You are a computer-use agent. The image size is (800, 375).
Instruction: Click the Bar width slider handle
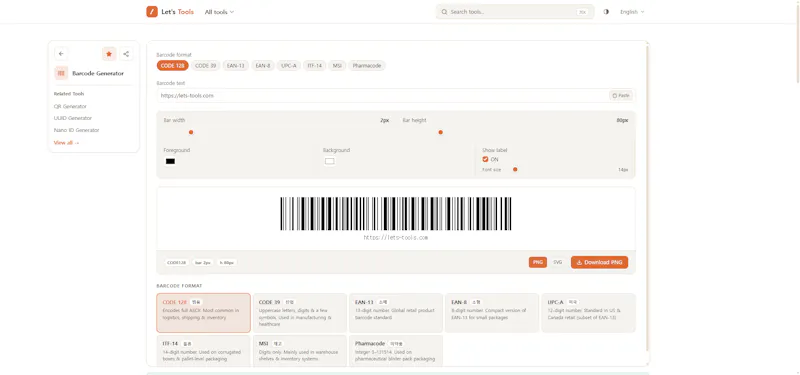pyautogui.click(x=191, y=132)
